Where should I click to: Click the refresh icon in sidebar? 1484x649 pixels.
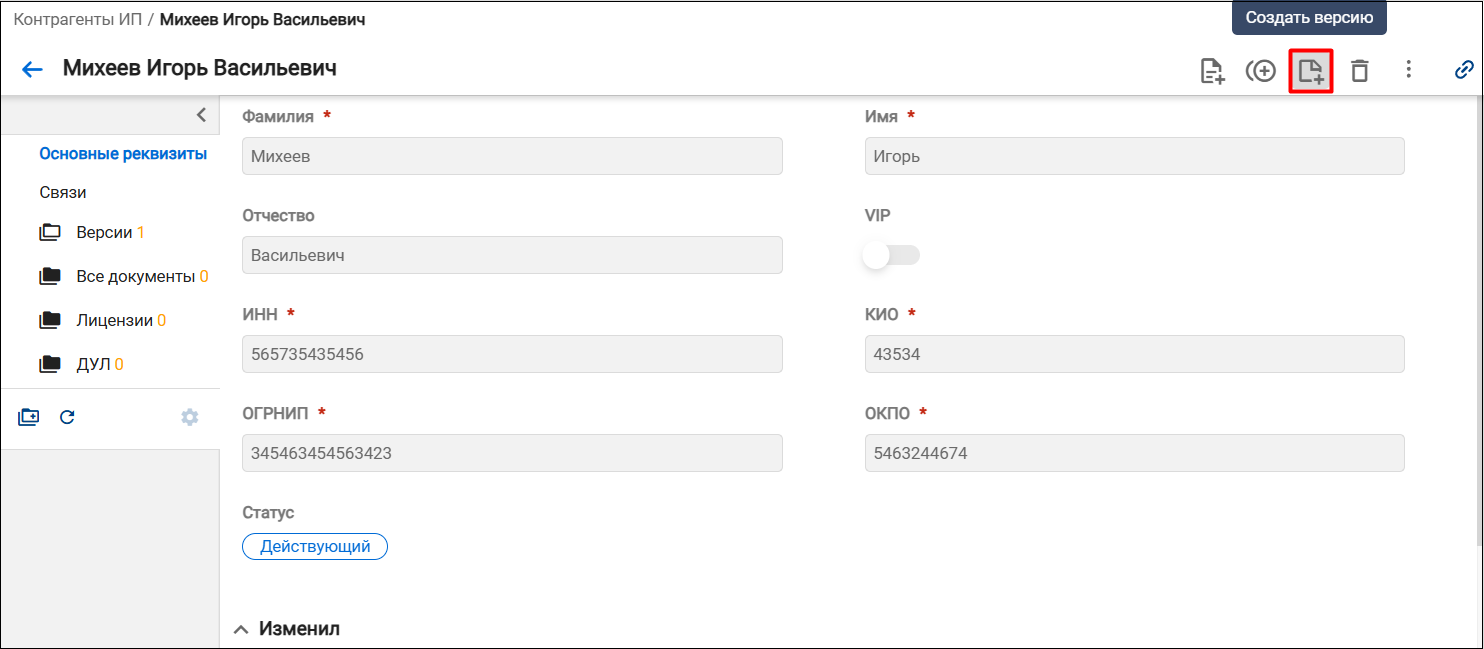click(67, 417)
